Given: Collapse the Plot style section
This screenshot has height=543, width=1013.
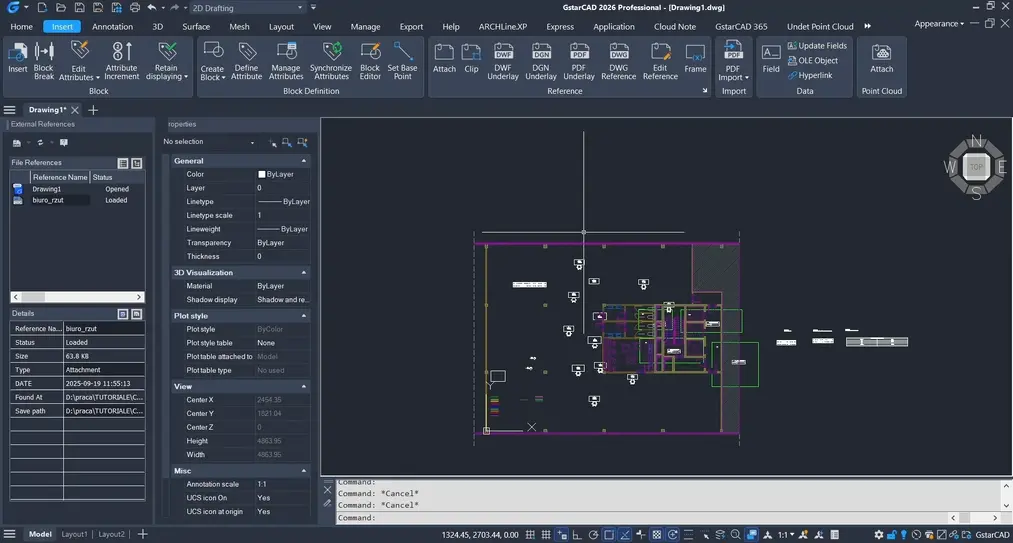Looking at the screenshot, I should [x=304, y=316].
